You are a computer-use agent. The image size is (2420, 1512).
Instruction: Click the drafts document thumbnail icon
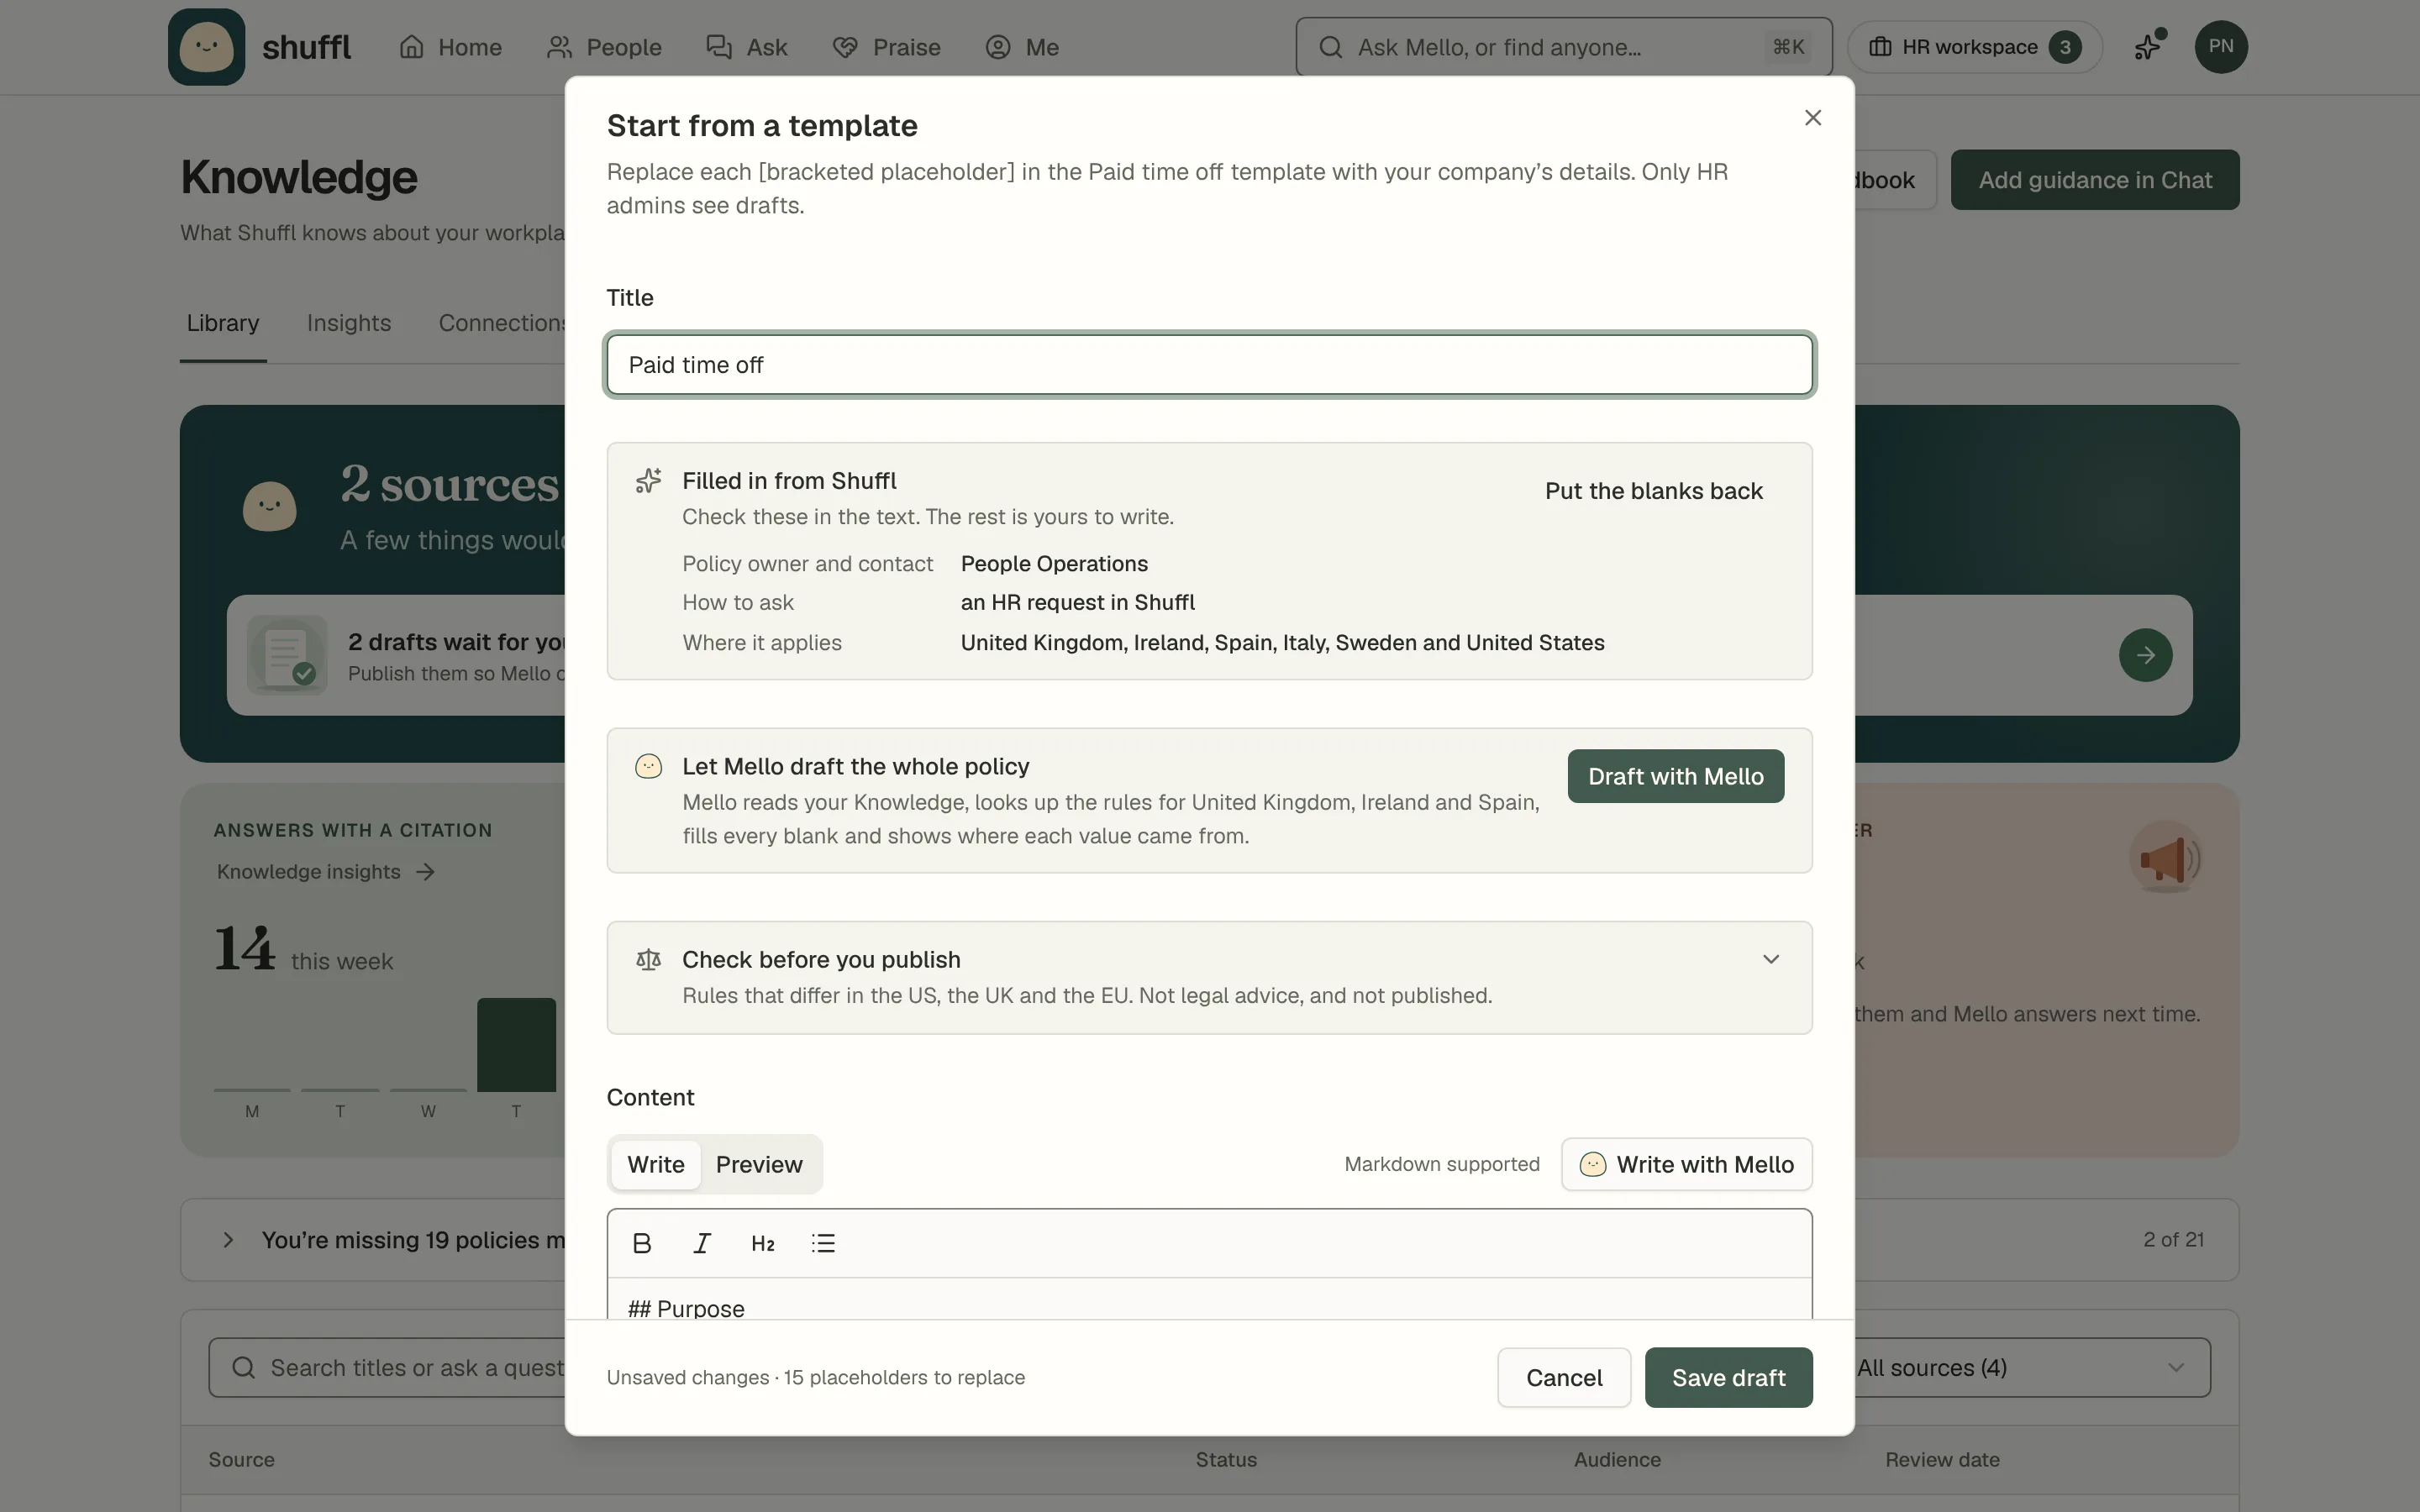click(x=287, y=655)
